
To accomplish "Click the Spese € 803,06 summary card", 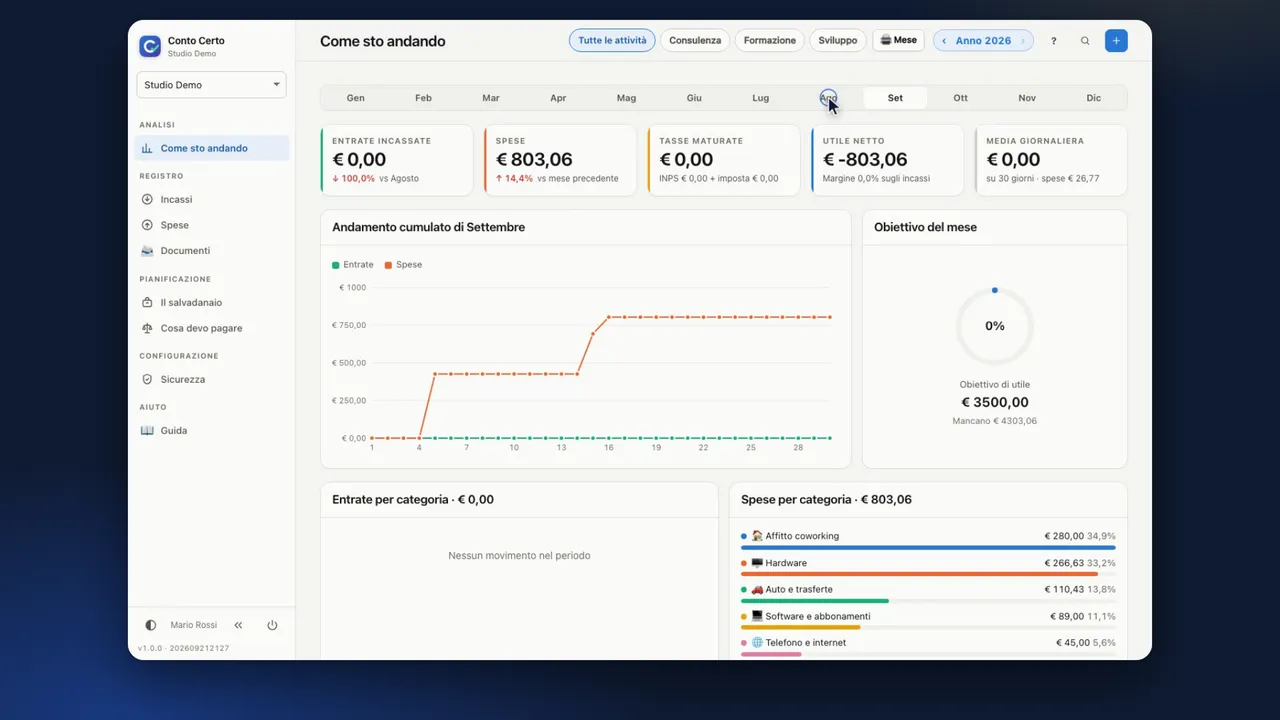I will click(x=559, y=160).
